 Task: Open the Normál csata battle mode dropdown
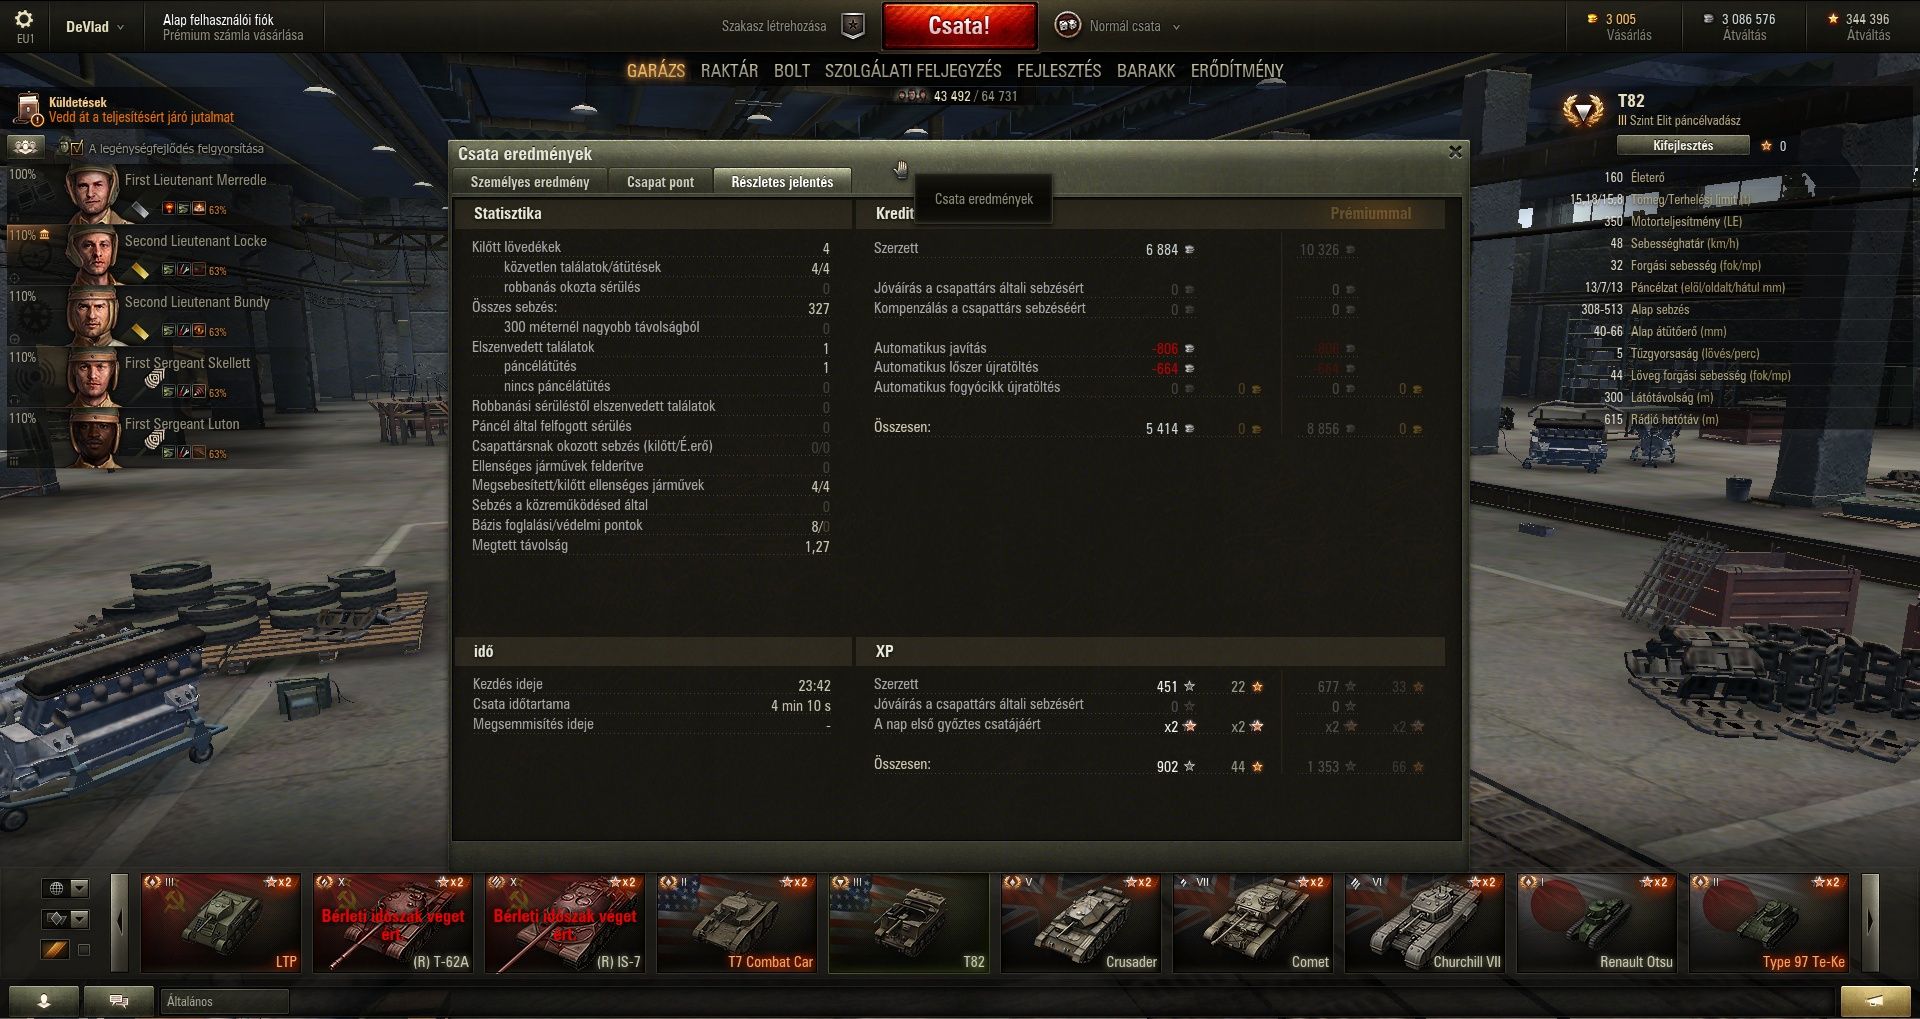point(1118,26)
